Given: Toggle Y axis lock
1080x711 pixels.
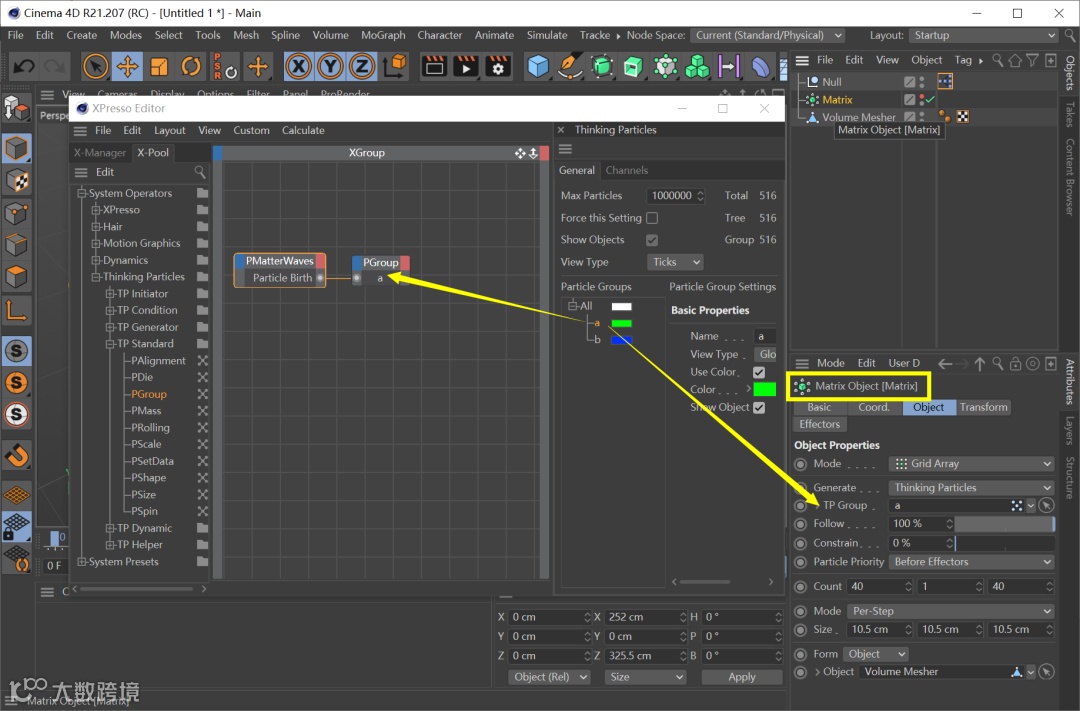Looking at the screenshot, I should [331, 67].
